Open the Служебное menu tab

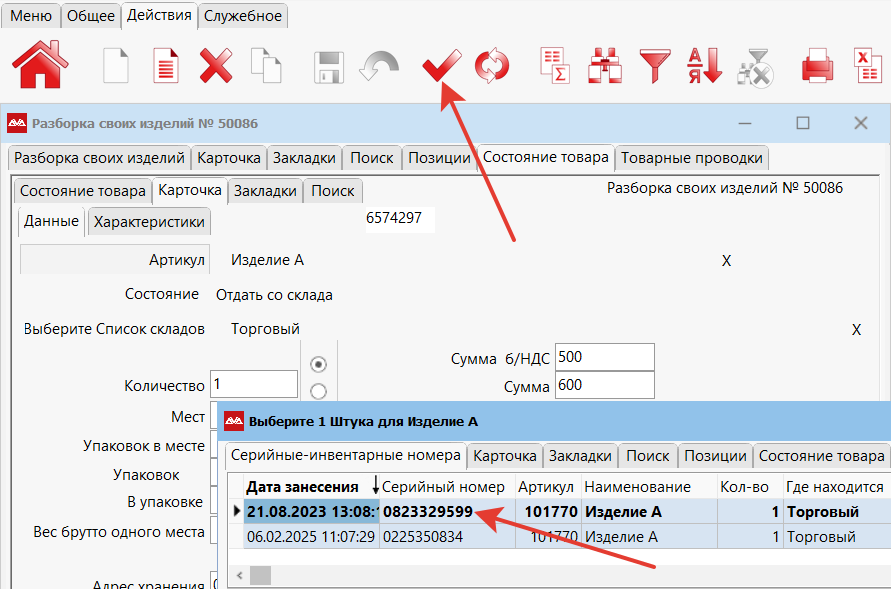pyautogui.click(x=243, y=15)
